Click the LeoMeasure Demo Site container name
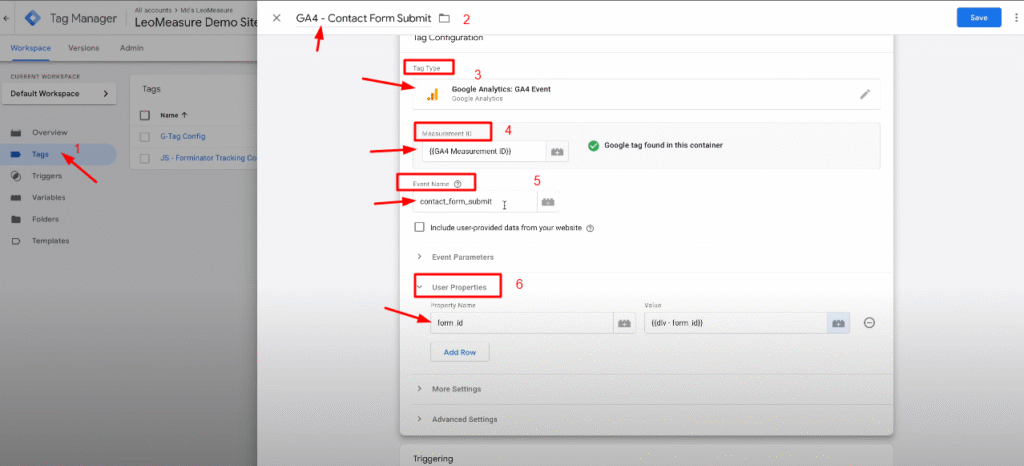This screenshot has width=1024, height=466. (x=195, y=22)
